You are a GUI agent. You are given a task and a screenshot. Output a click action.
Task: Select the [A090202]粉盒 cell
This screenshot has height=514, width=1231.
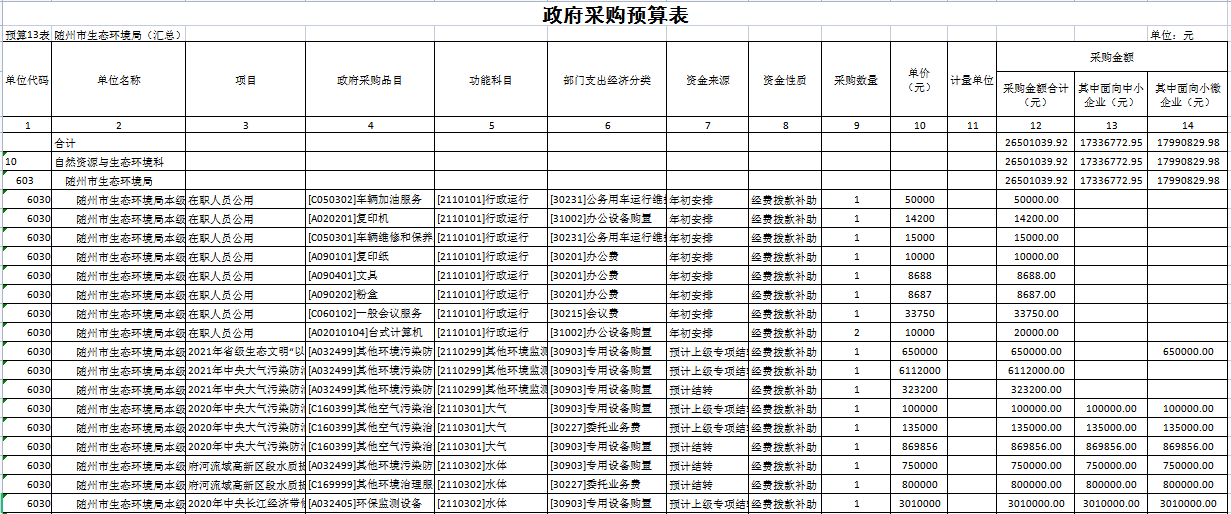[x=370, y=295]
